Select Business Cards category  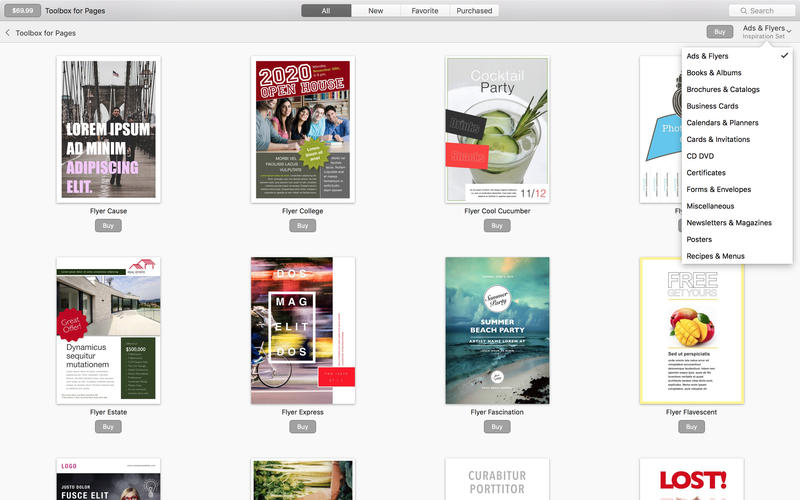point(737,106)
